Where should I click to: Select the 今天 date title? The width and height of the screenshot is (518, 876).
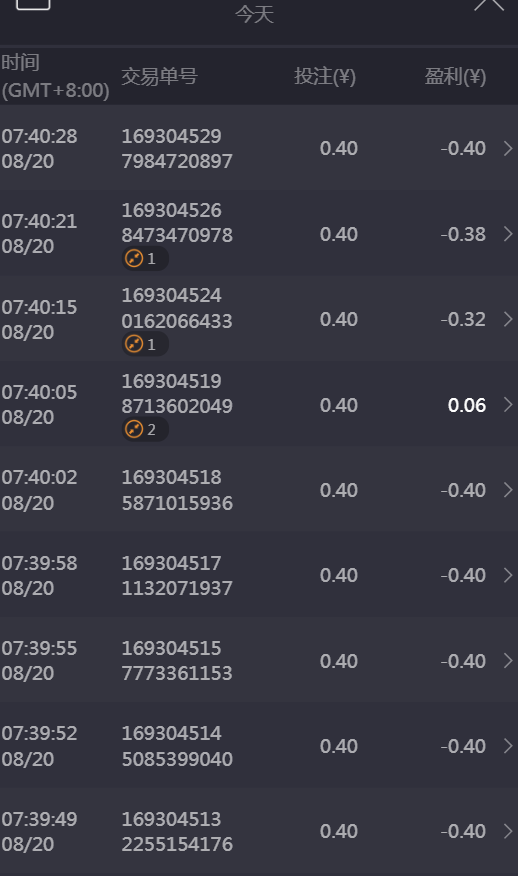(x=255, y=14)
